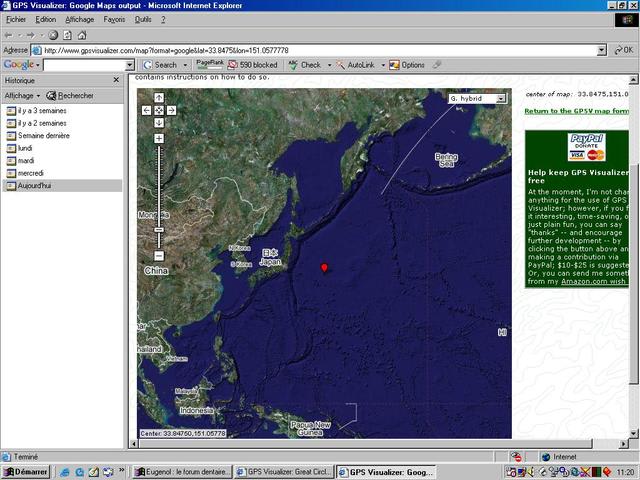Pan the map left with arrow

click(146, 110)
